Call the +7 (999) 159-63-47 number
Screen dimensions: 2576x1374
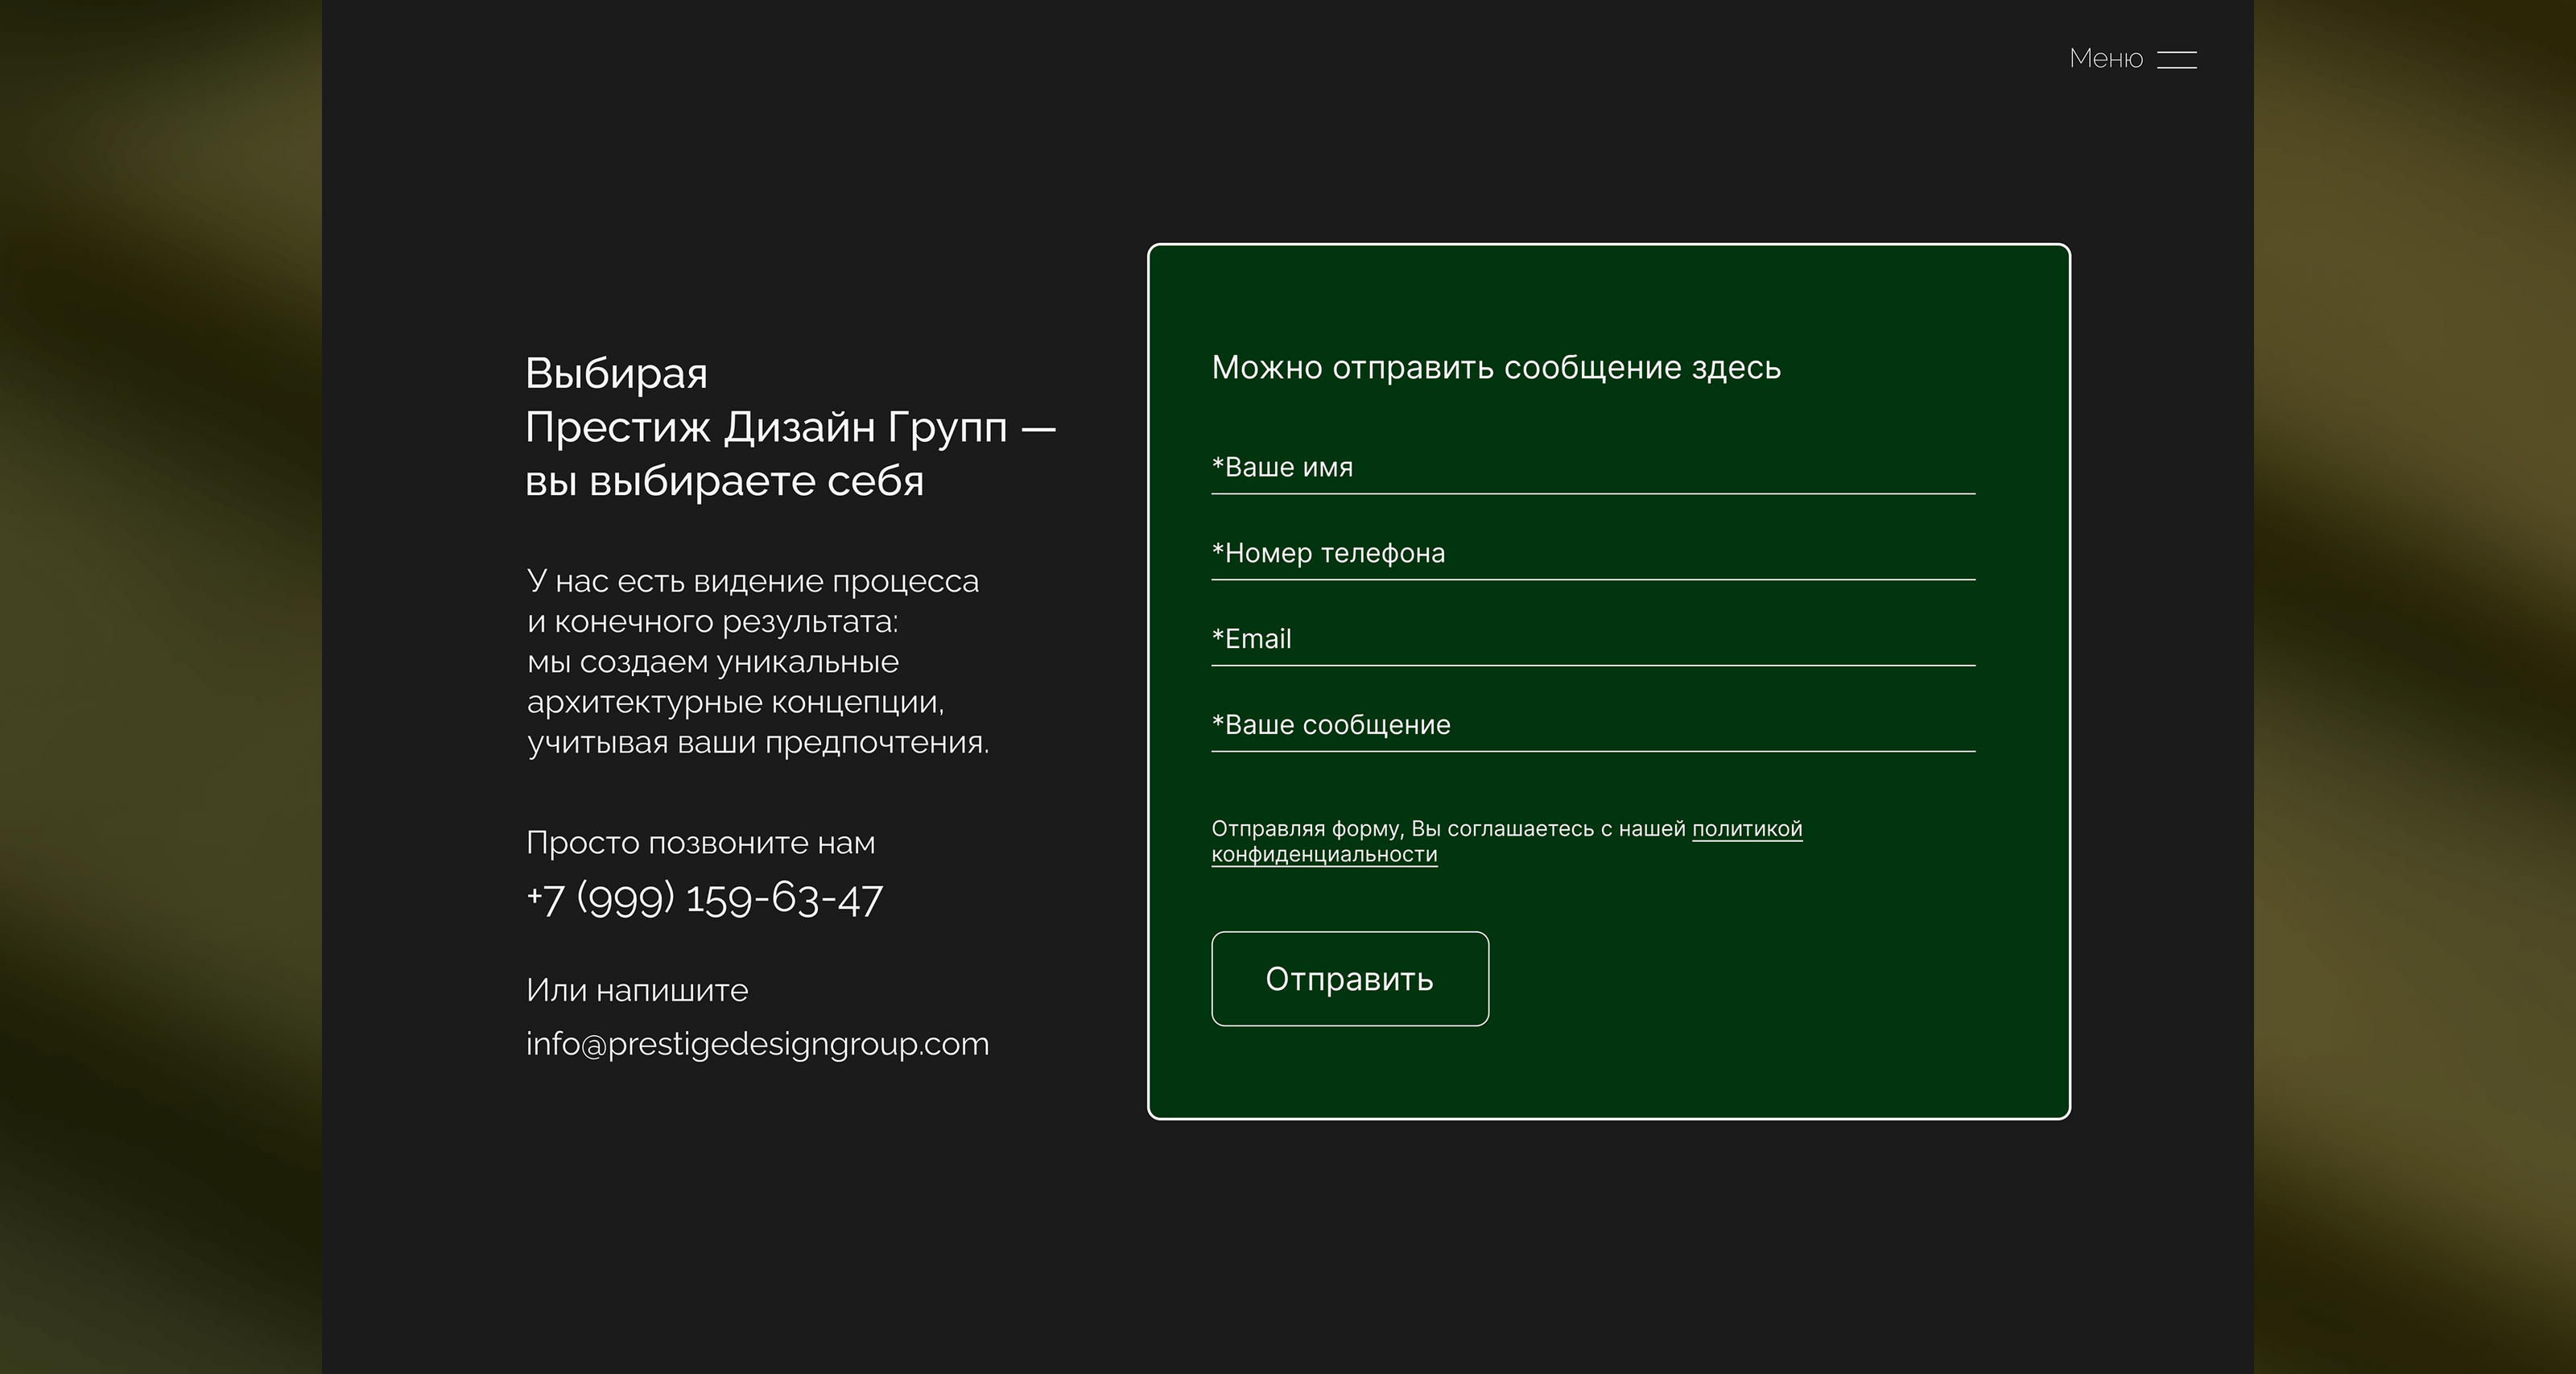click(x=704, y=898)
